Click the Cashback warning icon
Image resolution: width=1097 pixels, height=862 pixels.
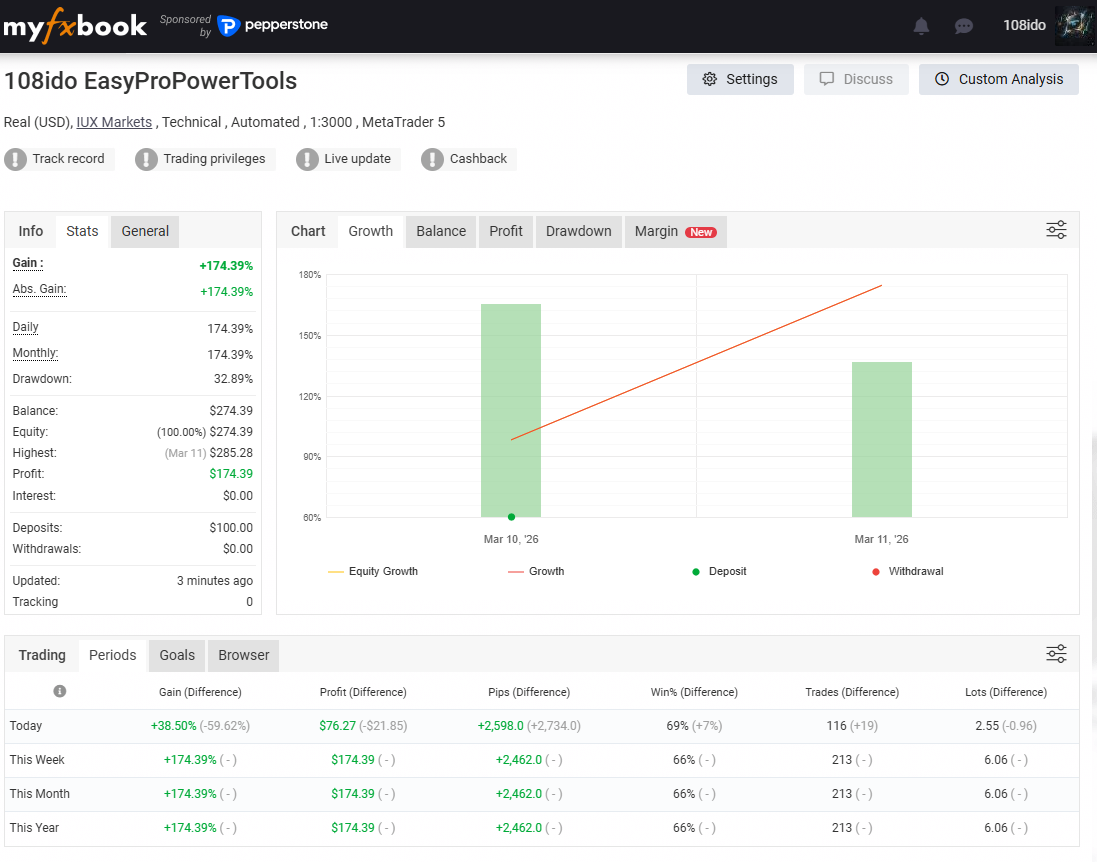[x=433, y=159]
